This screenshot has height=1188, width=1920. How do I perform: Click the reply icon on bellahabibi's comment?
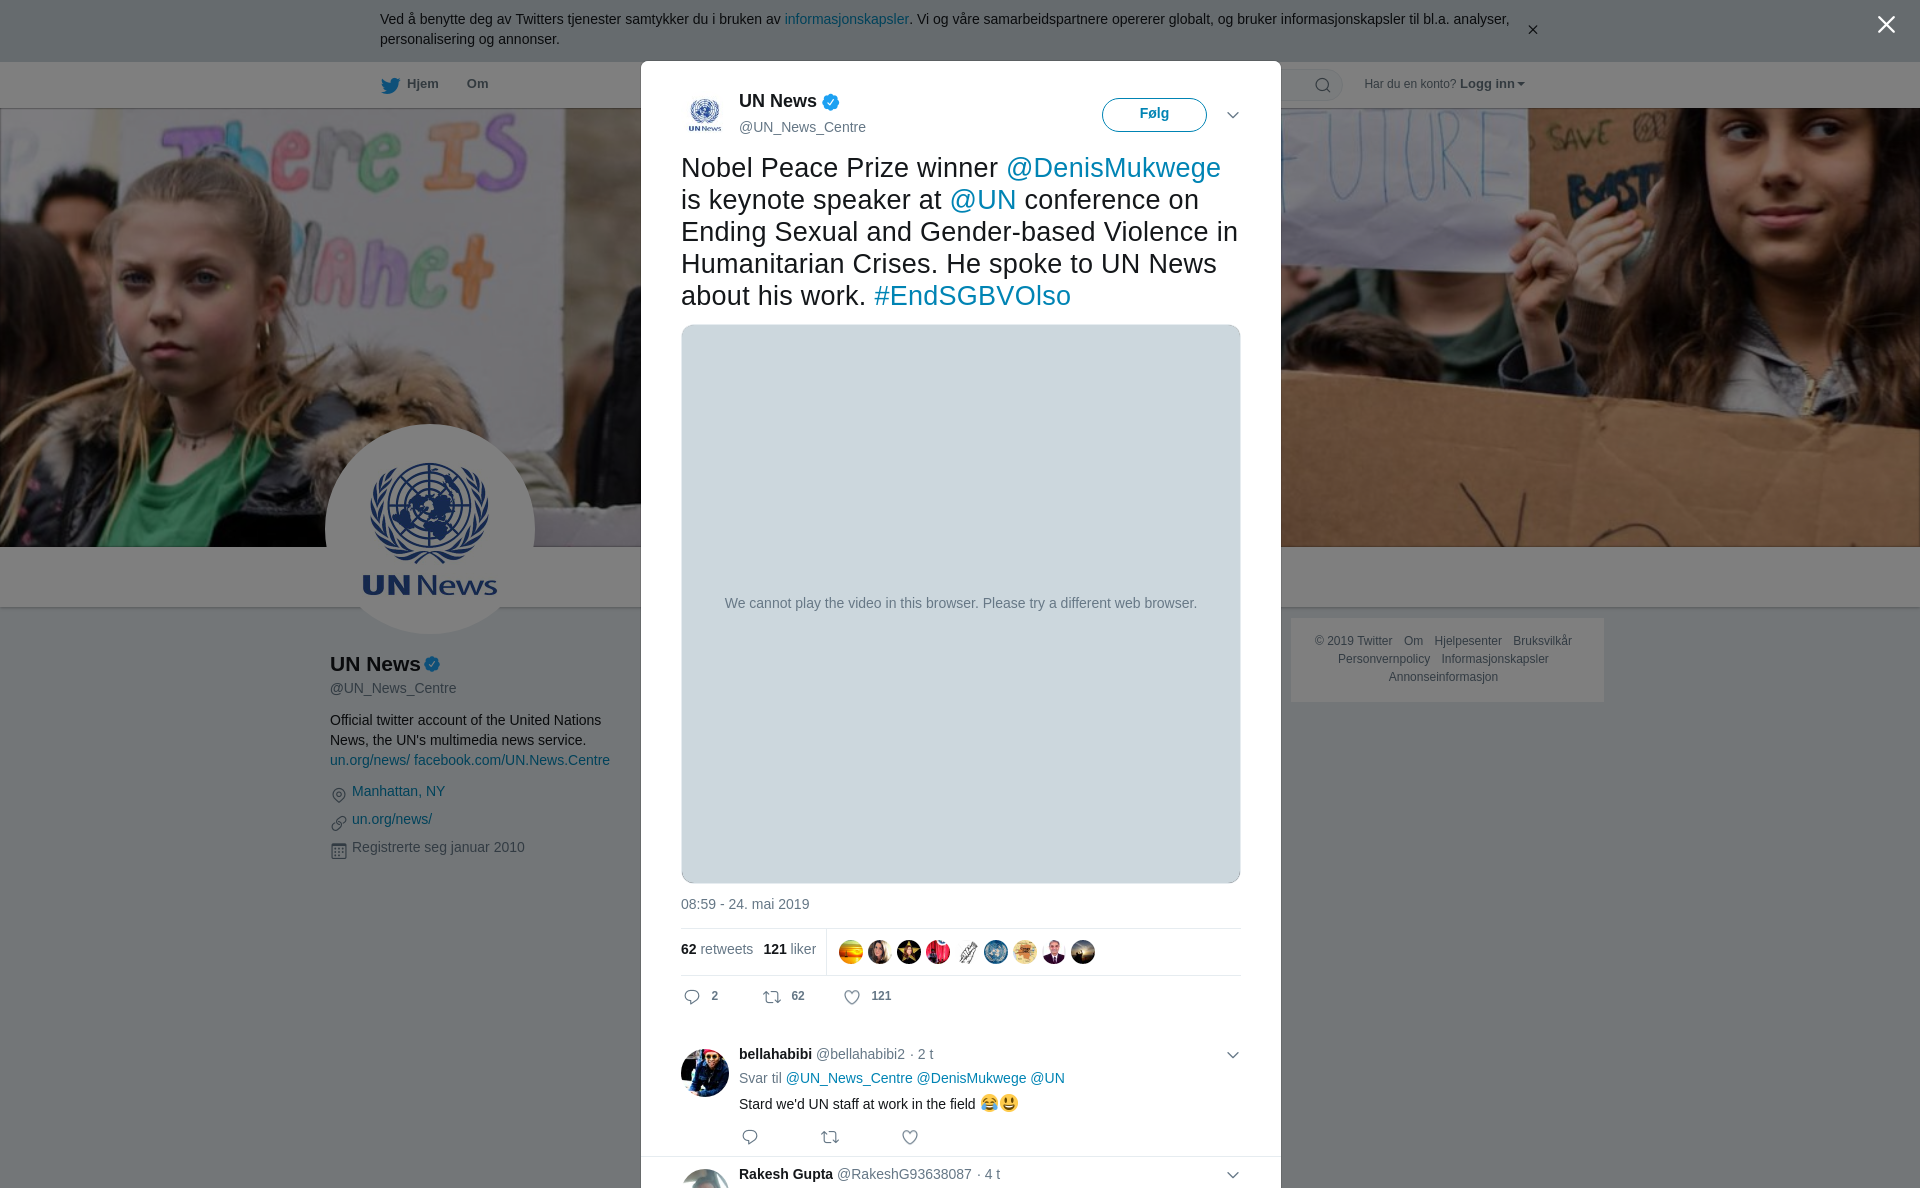coord(750,1137)
